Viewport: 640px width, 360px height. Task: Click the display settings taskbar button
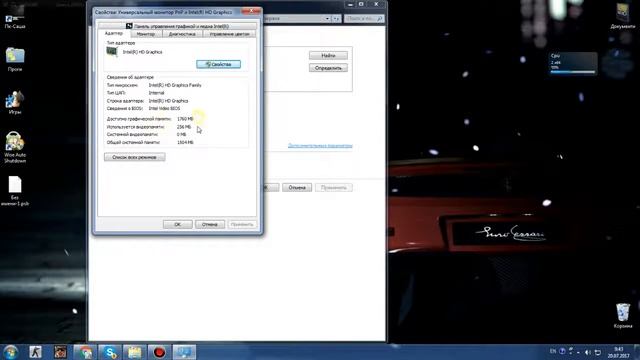pyautogui.click(x=184, y=352)
